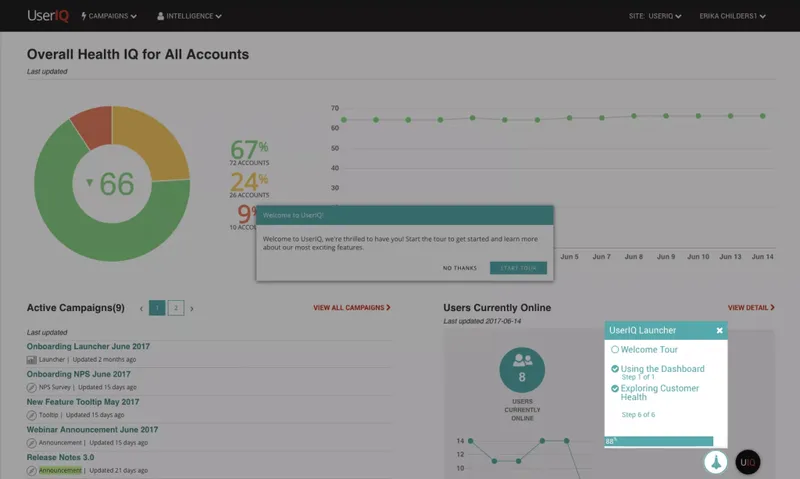Click the black UIQ circle badge
This screenshot has width=800, height=479.
[747, 462]
